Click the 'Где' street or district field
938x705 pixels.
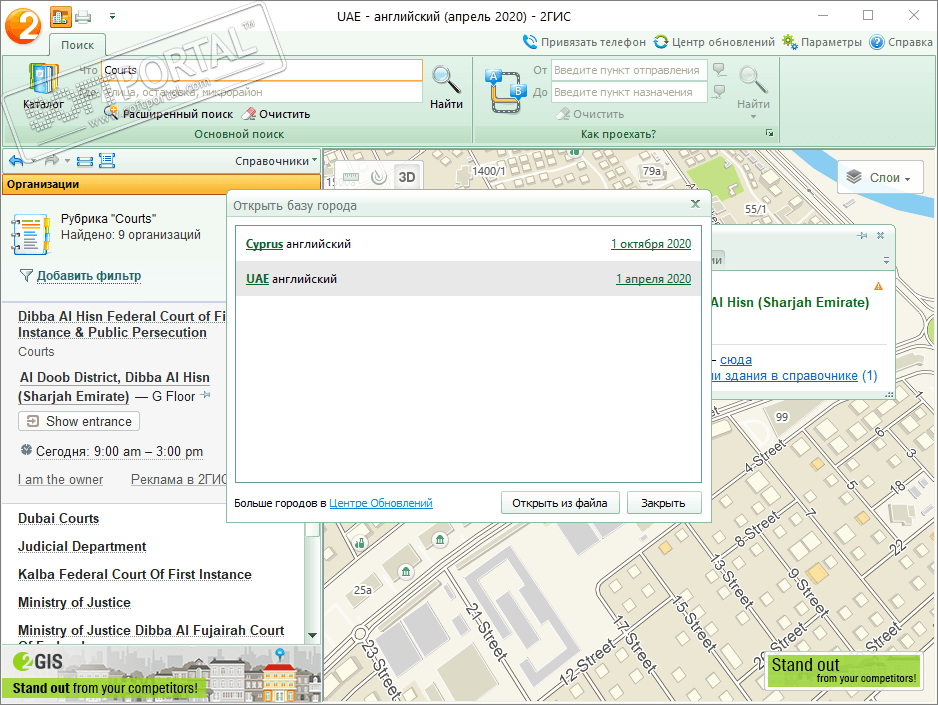(262, 92)
